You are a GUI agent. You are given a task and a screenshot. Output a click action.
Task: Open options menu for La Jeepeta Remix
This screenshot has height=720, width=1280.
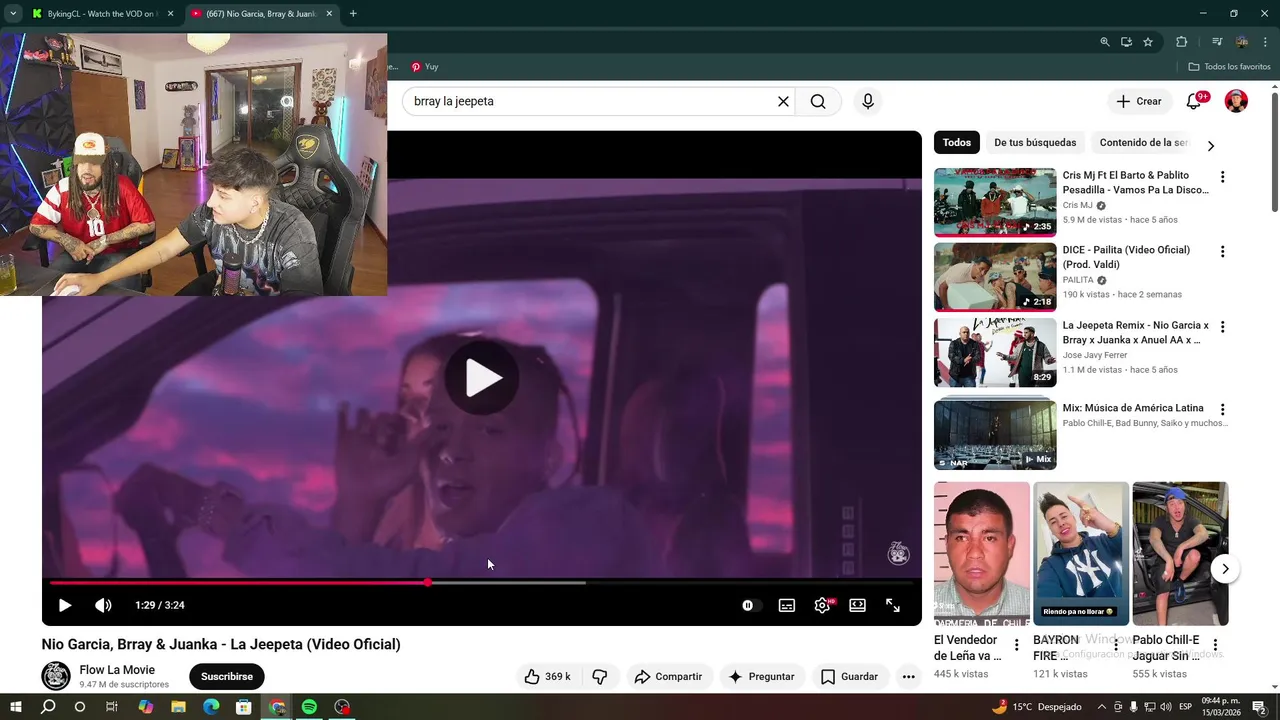1222,327
